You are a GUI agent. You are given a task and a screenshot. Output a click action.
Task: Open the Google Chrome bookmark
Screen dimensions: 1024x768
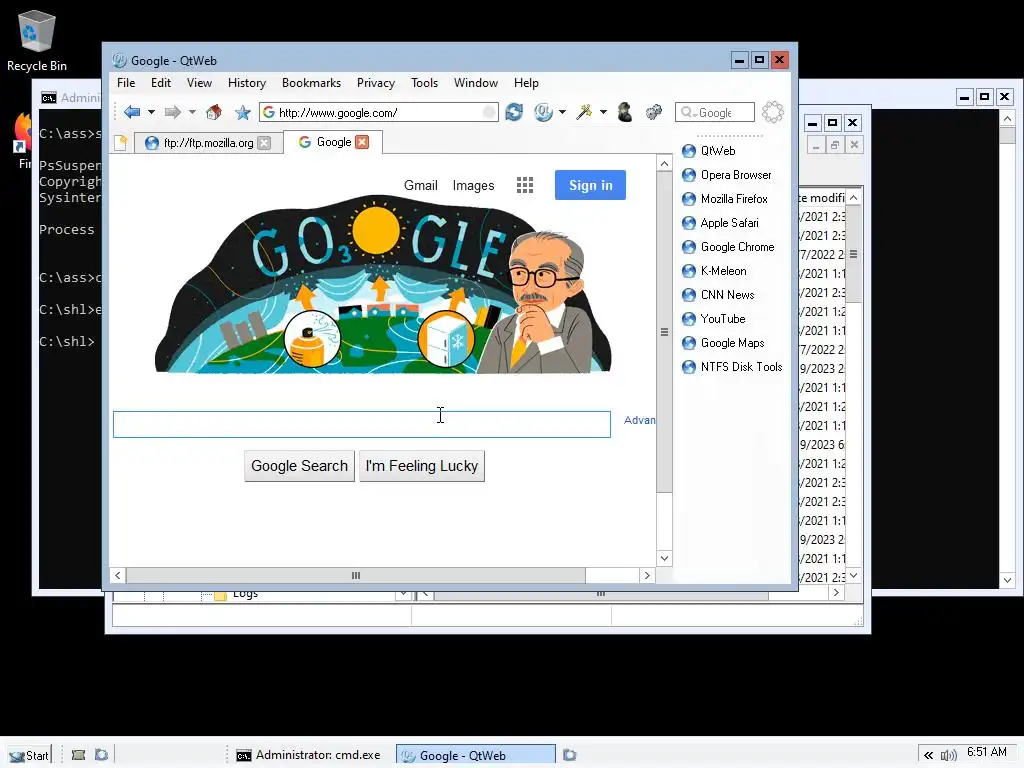point(728,247)
